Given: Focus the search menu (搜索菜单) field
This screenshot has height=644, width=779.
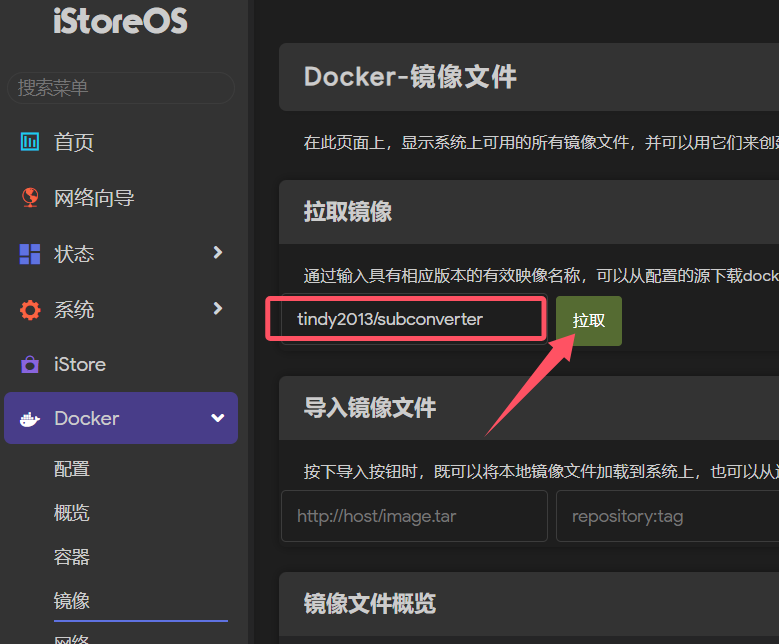Looking at the screenshot, I should (120, 88).
